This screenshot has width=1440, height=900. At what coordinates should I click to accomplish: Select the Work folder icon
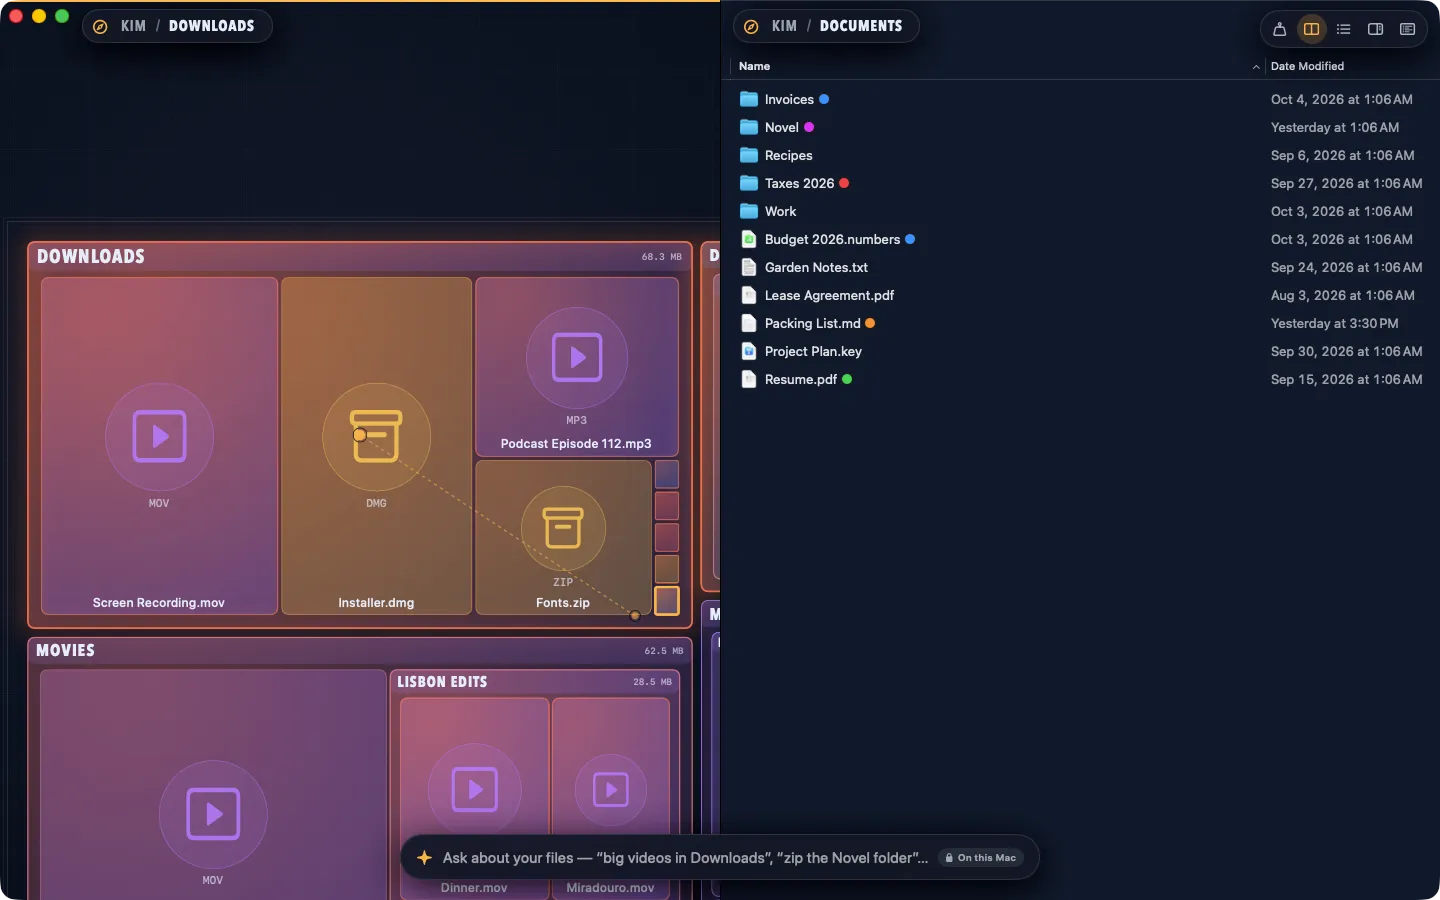coord(748,211)
